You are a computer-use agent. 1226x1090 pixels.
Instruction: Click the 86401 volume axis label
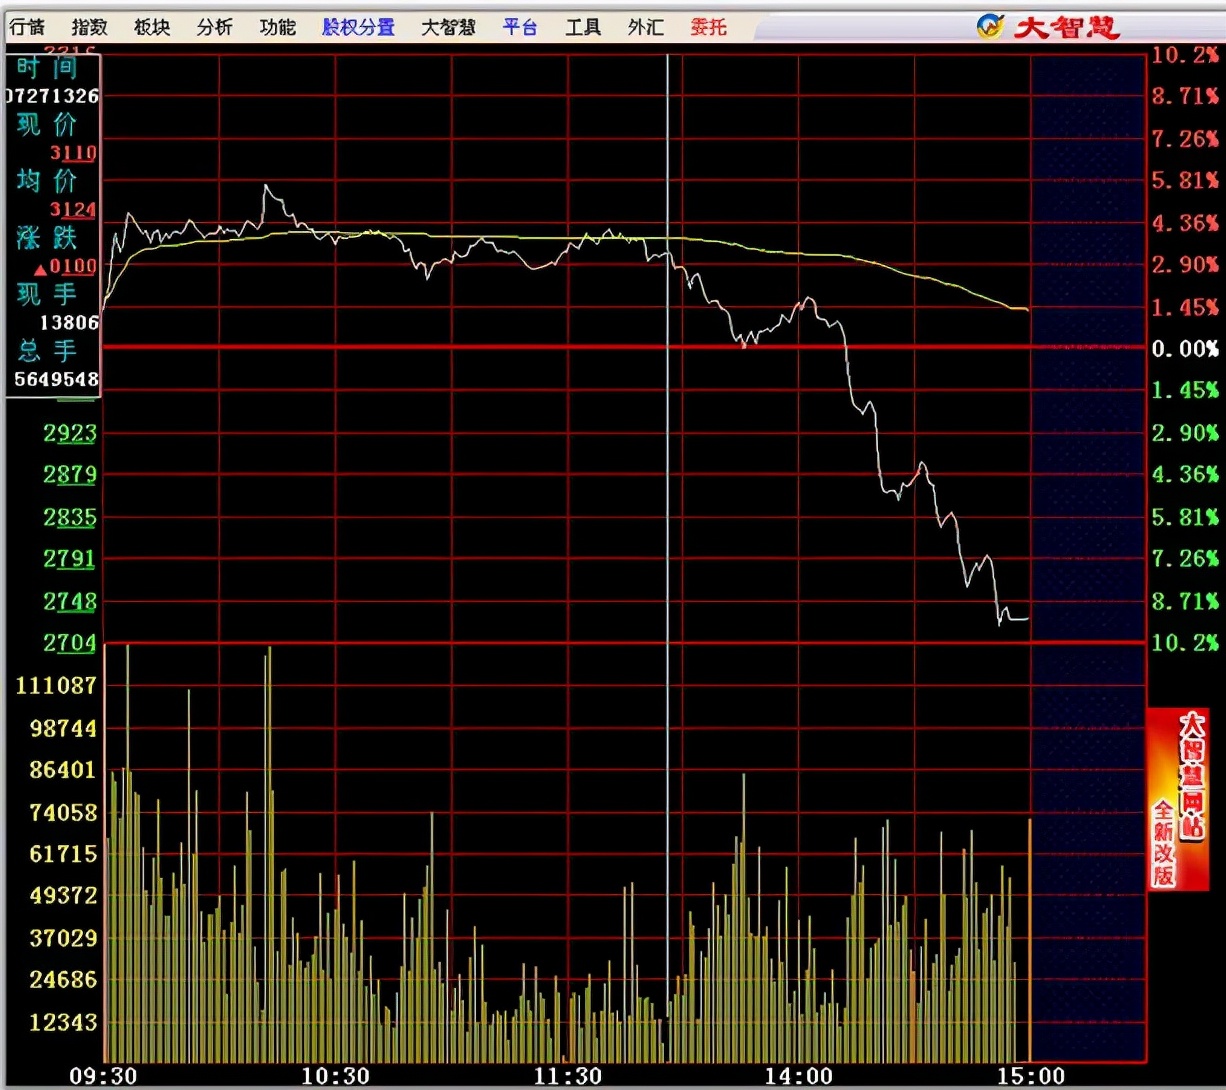point(64,770)
